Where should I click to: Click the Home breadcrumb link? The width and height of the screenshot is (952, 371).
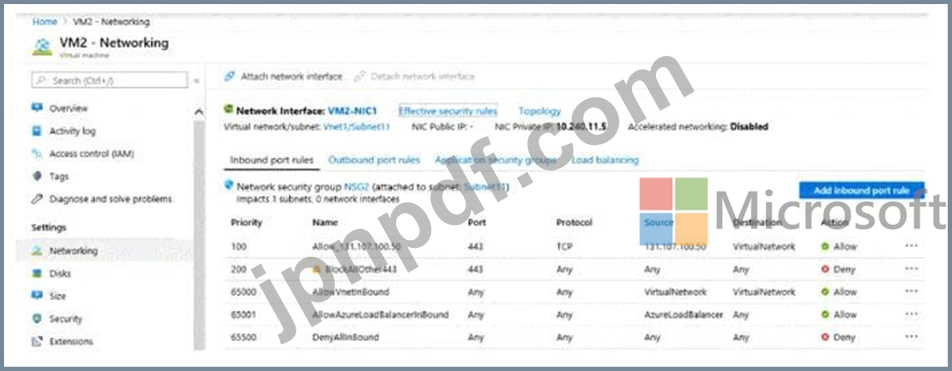(44, 21)
